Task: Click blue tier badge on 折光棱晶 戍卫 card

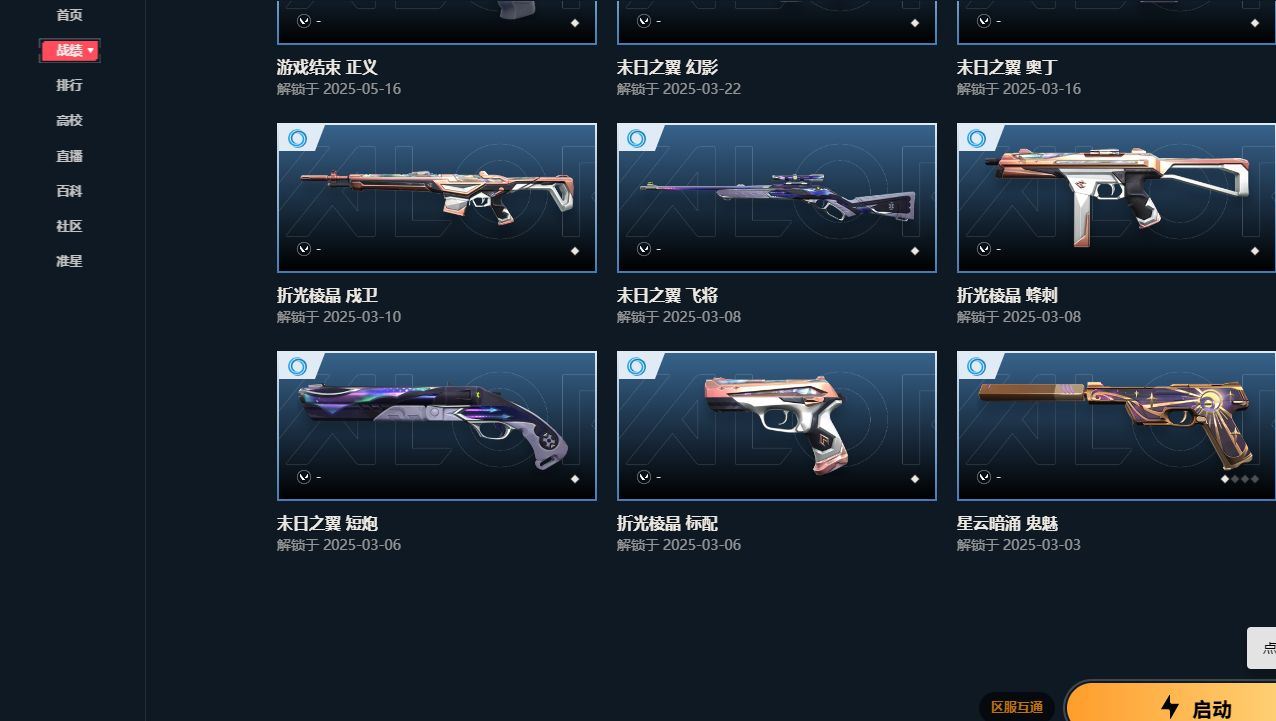Action: coord(297,138)
